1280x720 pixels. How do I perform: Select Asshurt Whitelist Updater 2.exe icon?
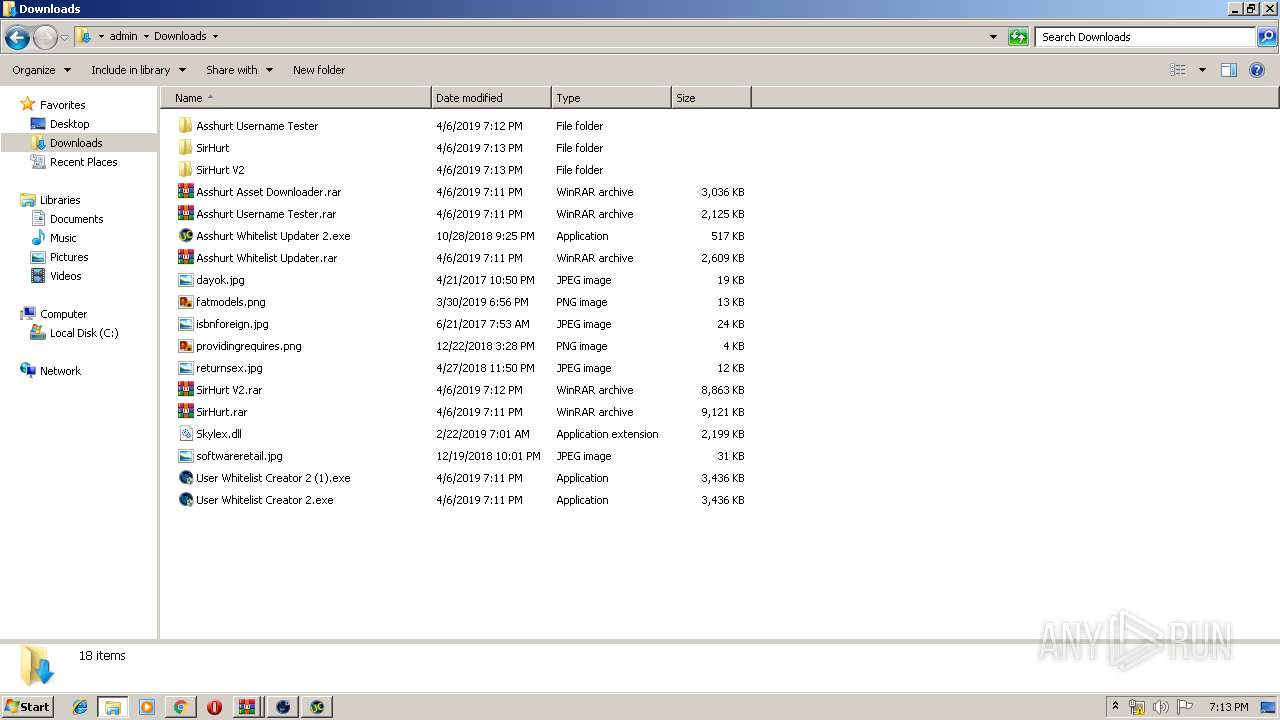185,236
